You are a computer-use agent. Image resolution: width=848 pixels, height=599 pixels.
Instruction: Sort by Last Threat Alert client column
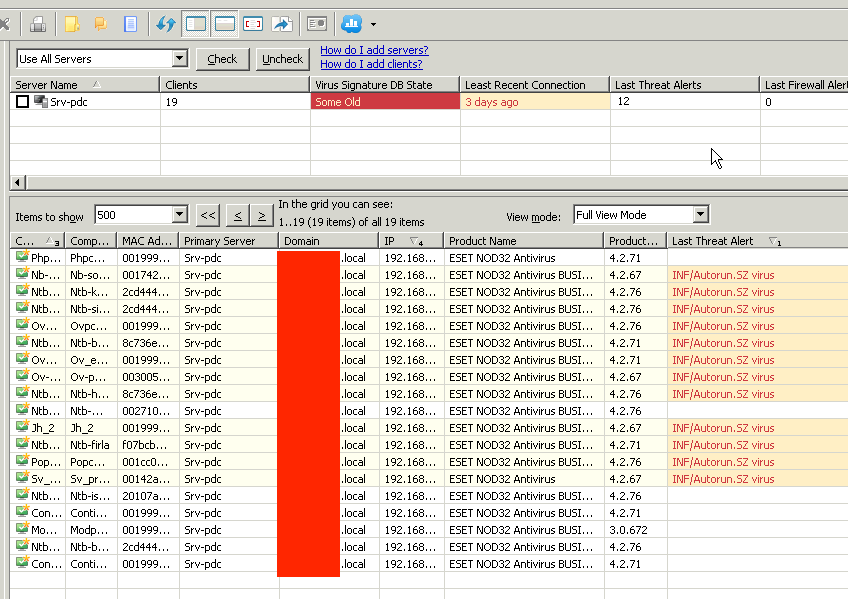757,241
